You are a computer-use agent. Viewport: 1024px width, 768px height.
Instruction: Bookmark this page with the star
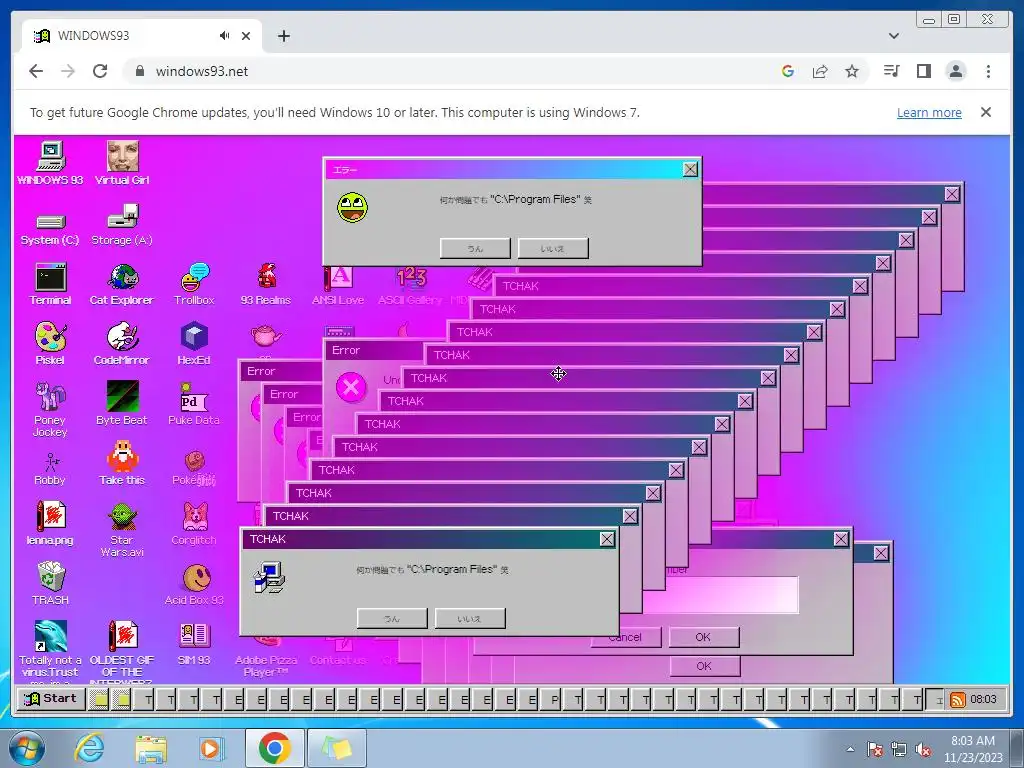852,71
